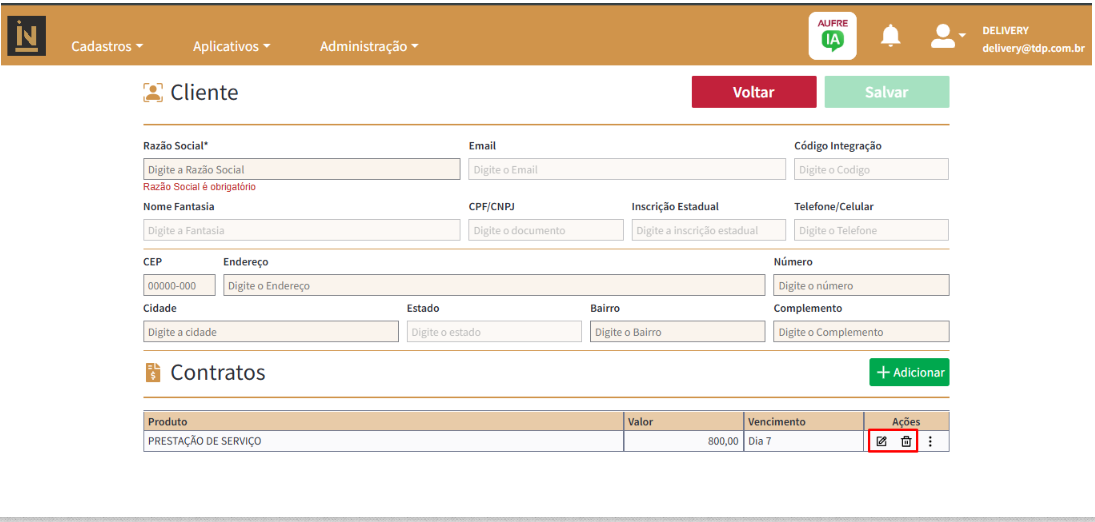This screenshot has height=522, width=1095.
Task: Open the Administração menu
Action: [368, 46]
